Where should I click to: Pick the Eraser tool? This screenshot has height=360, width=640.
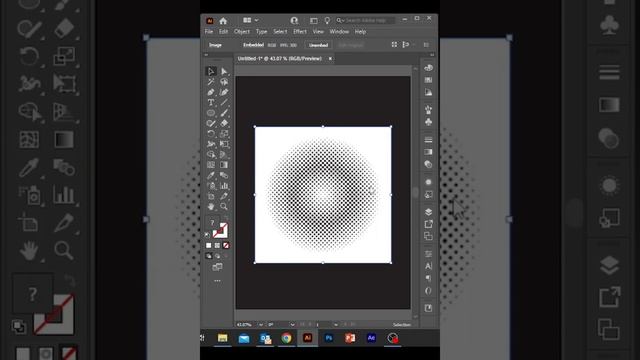click(x=224, y=123)
